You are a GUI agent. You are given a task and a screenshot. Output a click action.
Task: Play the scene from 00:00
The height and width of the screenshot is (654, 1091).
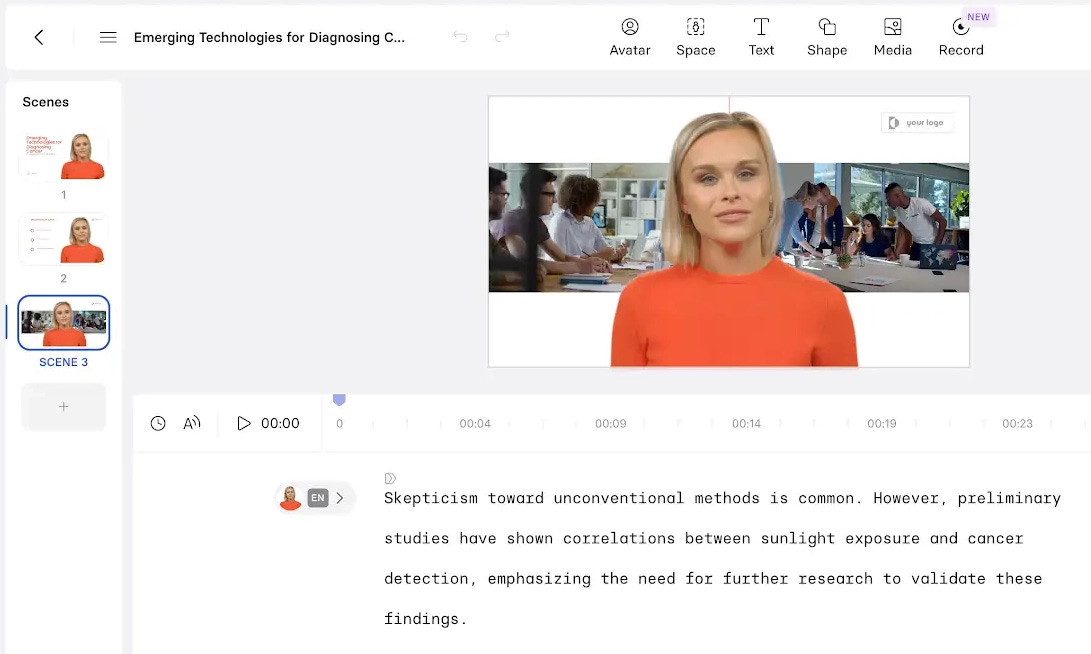[244, 423]
